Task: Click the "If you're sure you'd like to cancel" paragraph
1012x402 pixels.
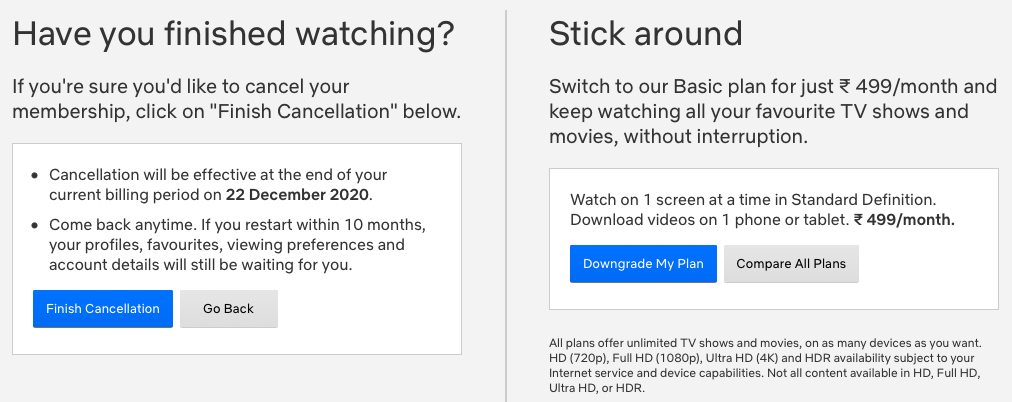Action: pyautogui.click(x=237, y=99)
